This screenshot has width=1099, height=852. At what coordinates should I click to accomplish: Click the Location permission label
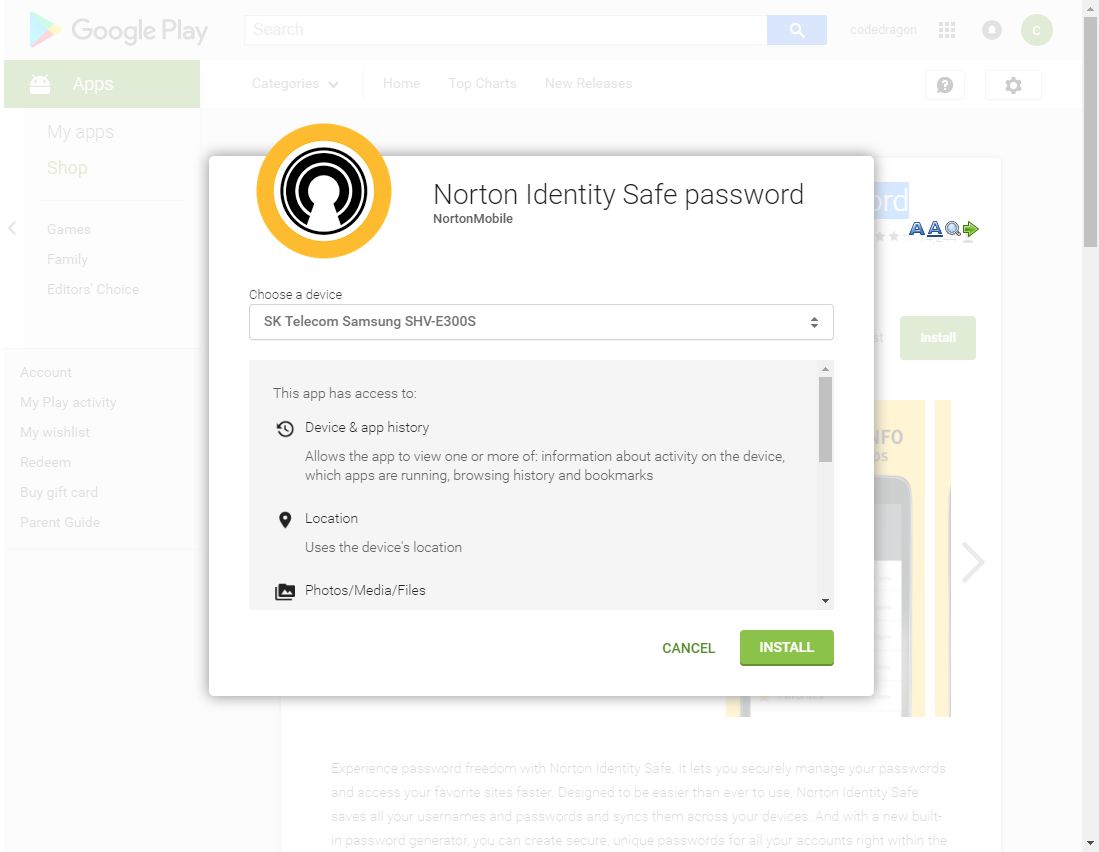[332, 518]
